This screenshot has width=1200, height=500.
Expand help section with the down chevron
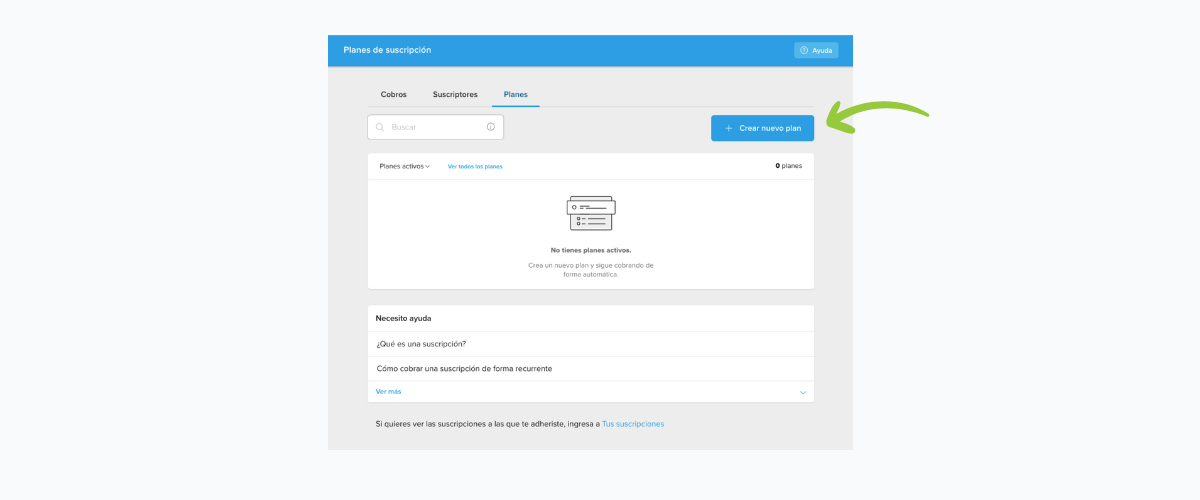click(x=802, y=393)
